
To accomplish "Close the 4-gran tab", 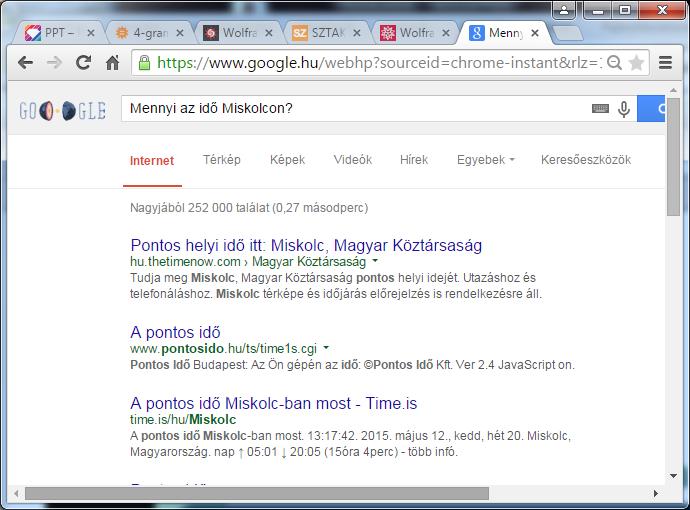I will (180, 33).
